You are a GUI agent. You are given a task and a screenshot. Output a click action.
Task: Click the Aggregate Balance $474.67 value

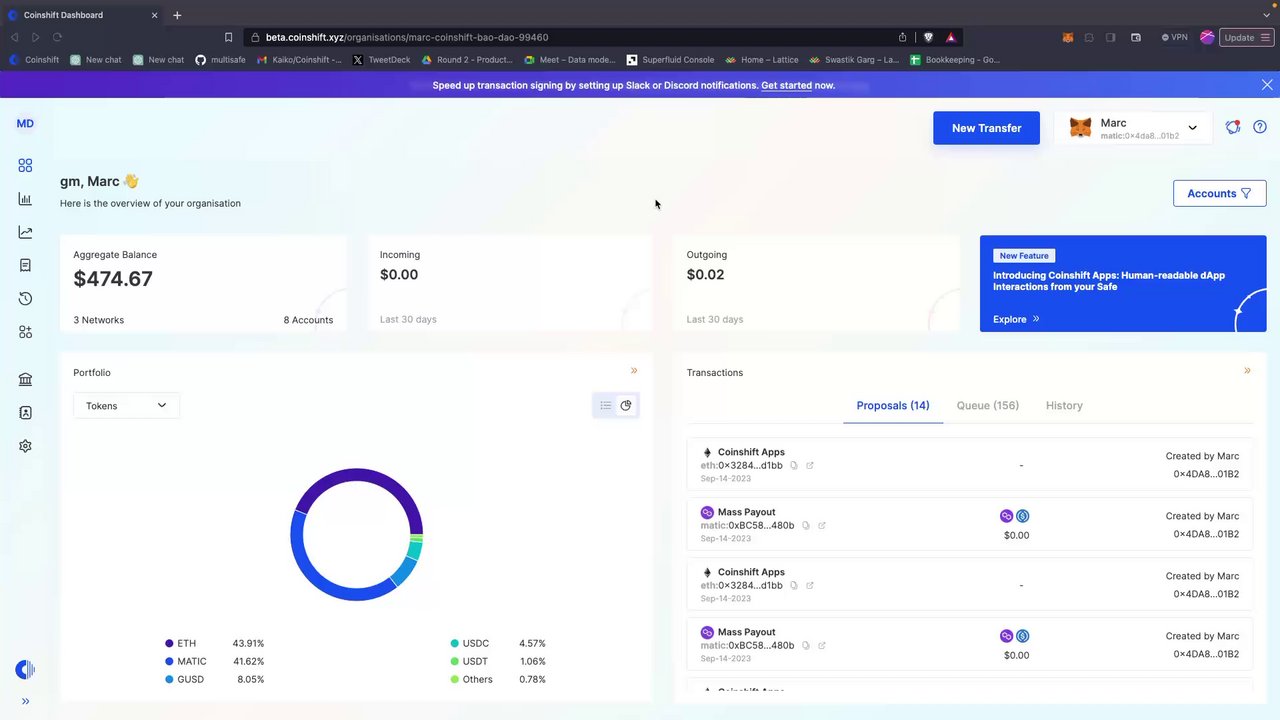113,278
